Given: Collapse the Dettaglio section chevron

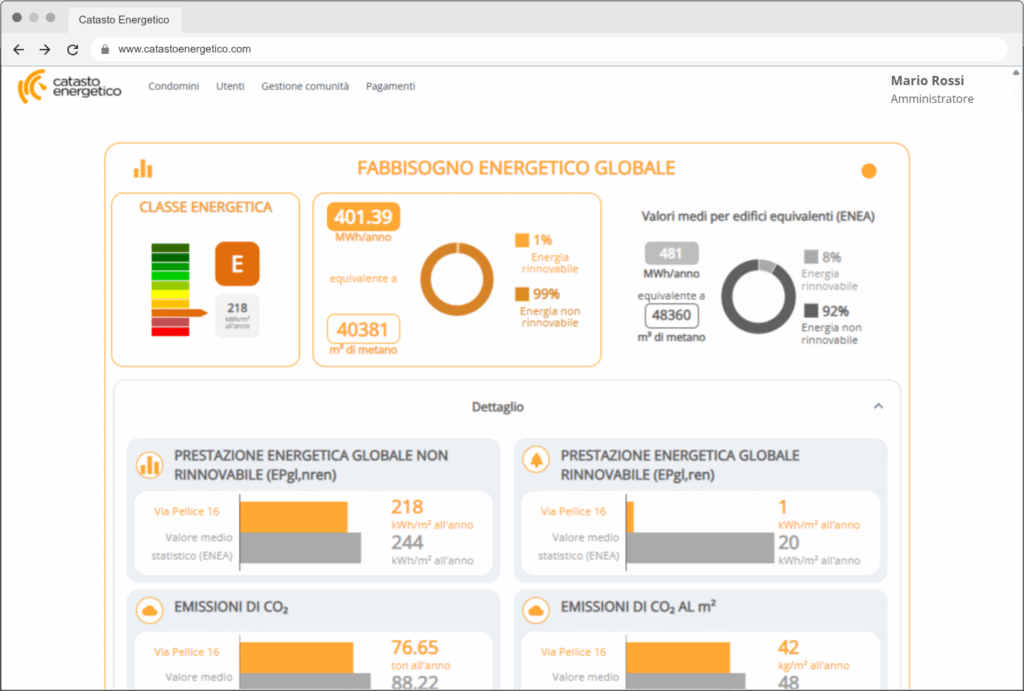Looking at the screenshot, I should pyautogui.click(x=878, y=407).
